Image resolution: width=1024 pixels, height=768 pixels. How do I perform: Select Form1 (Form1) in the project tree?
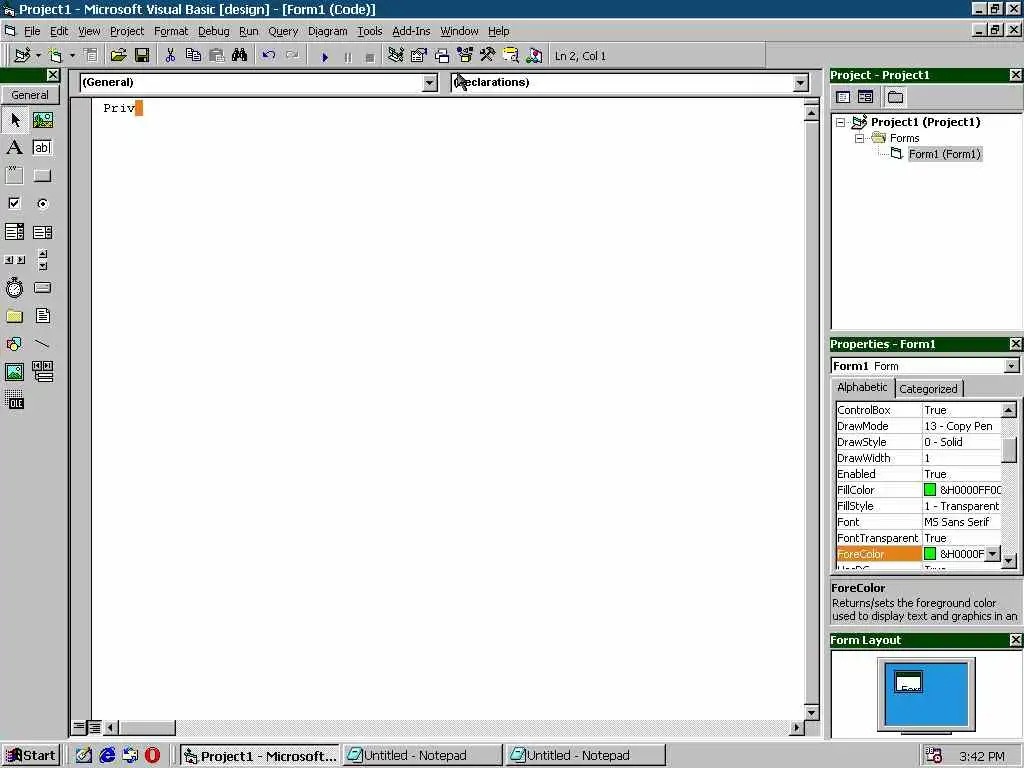tap(944, 154)
